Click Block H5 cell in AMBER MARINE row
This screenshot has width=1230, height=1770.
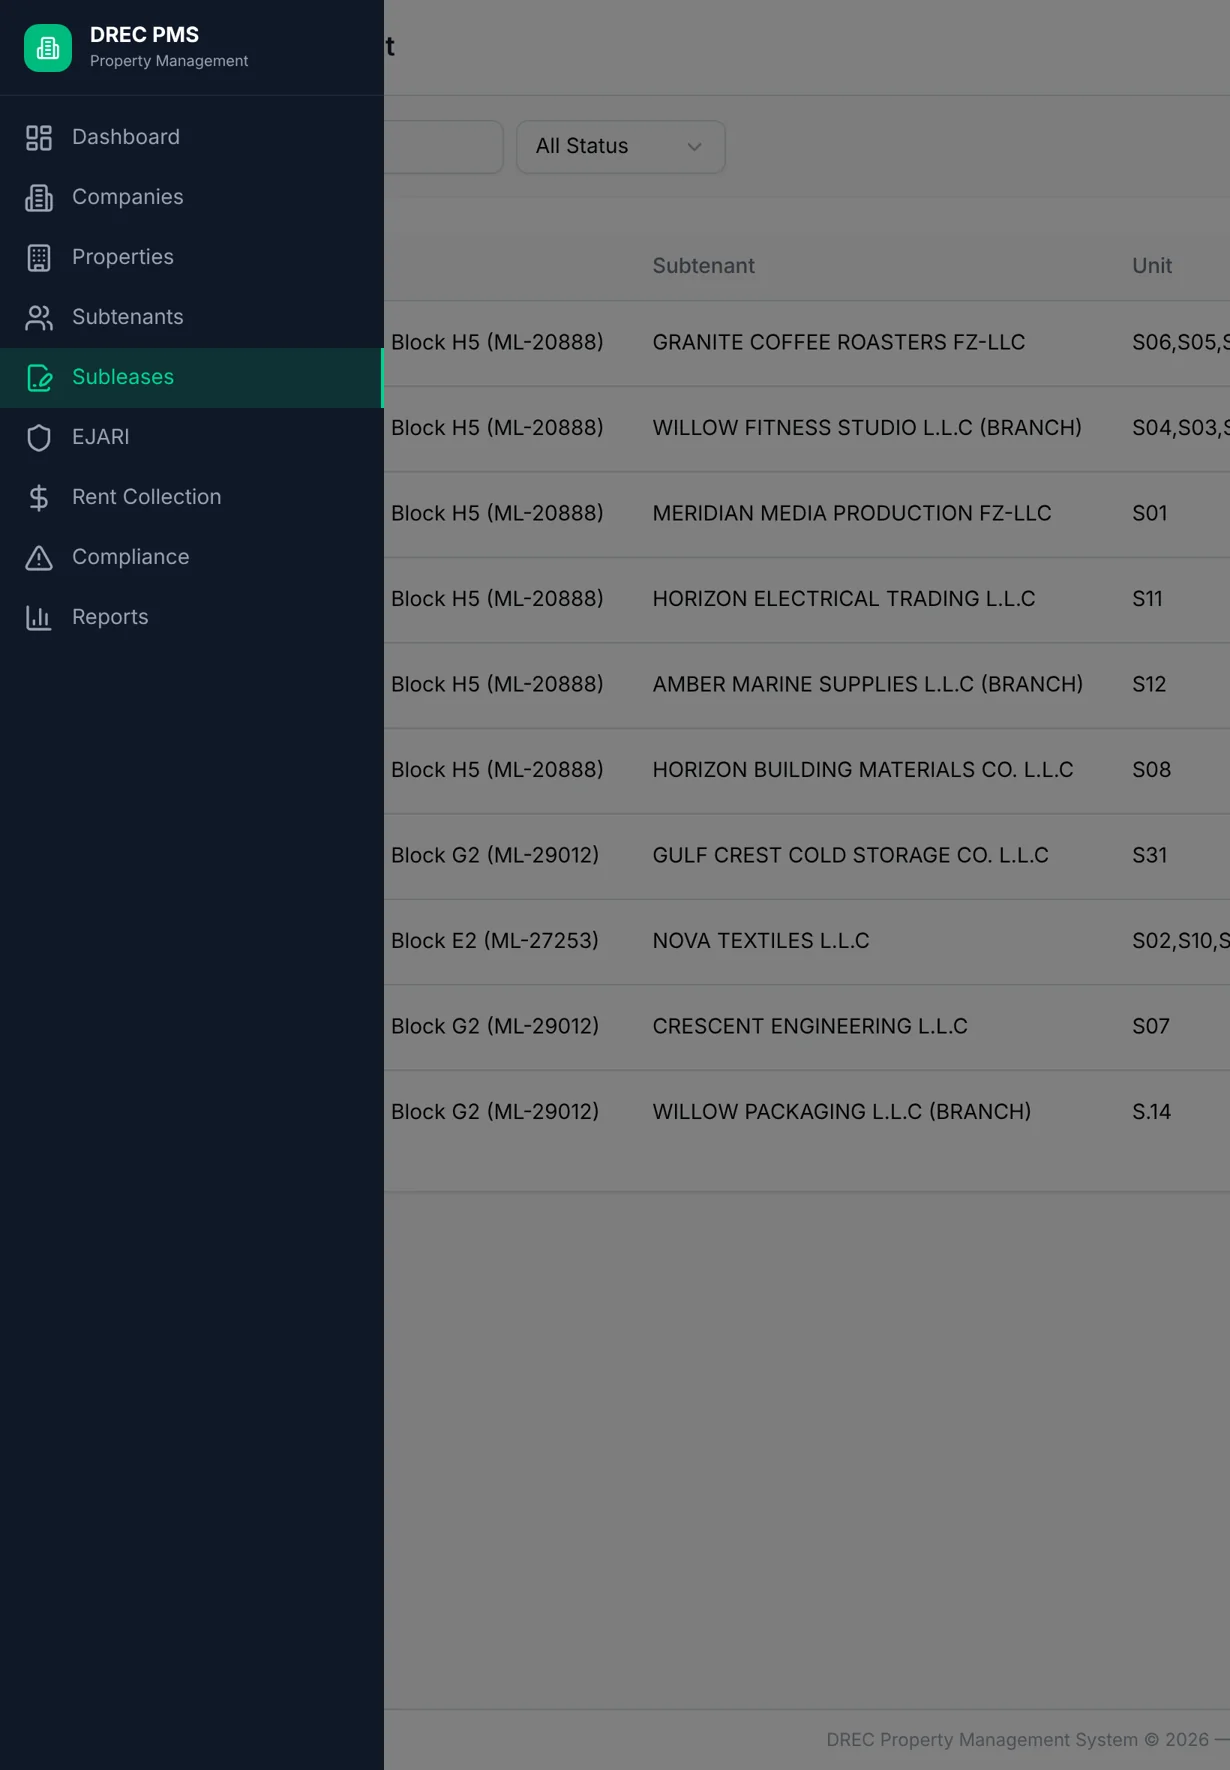[497, 685]
